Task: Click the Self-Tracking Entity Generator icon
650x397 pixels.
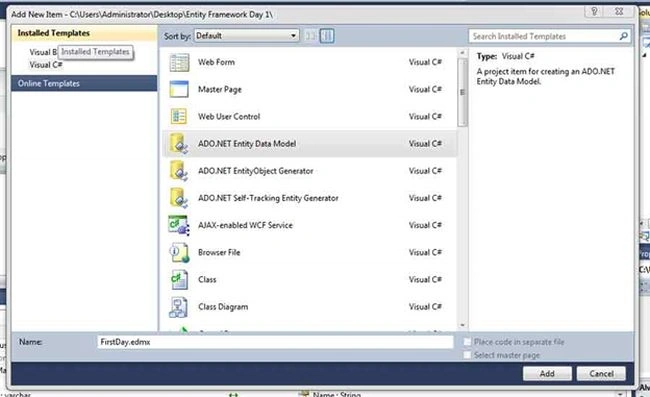Action: click(x=179, y=198)
